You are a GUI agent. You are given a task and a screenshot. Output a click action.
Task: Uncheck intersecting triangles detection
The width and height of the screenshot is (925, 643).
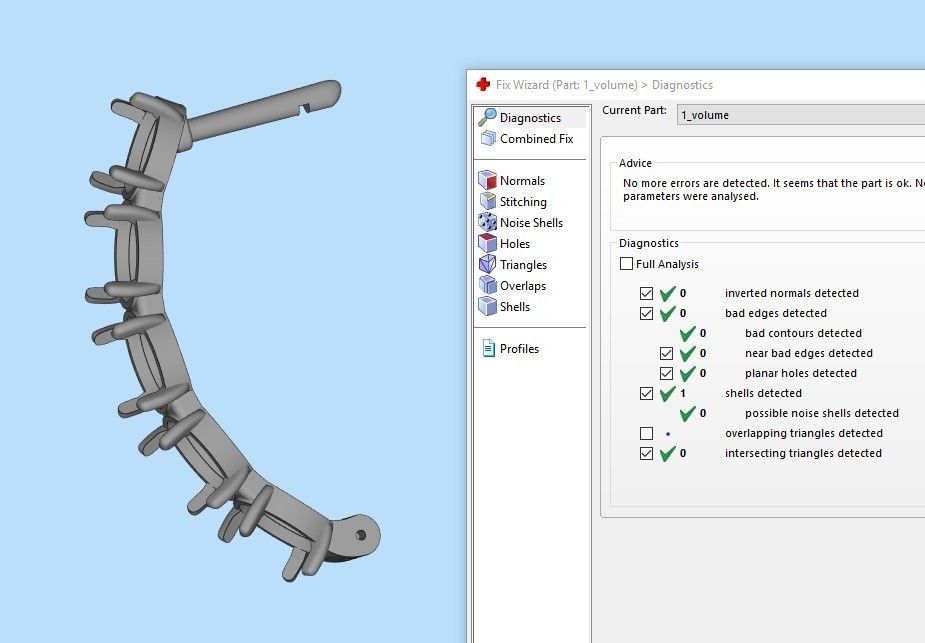tap(647, 454)
